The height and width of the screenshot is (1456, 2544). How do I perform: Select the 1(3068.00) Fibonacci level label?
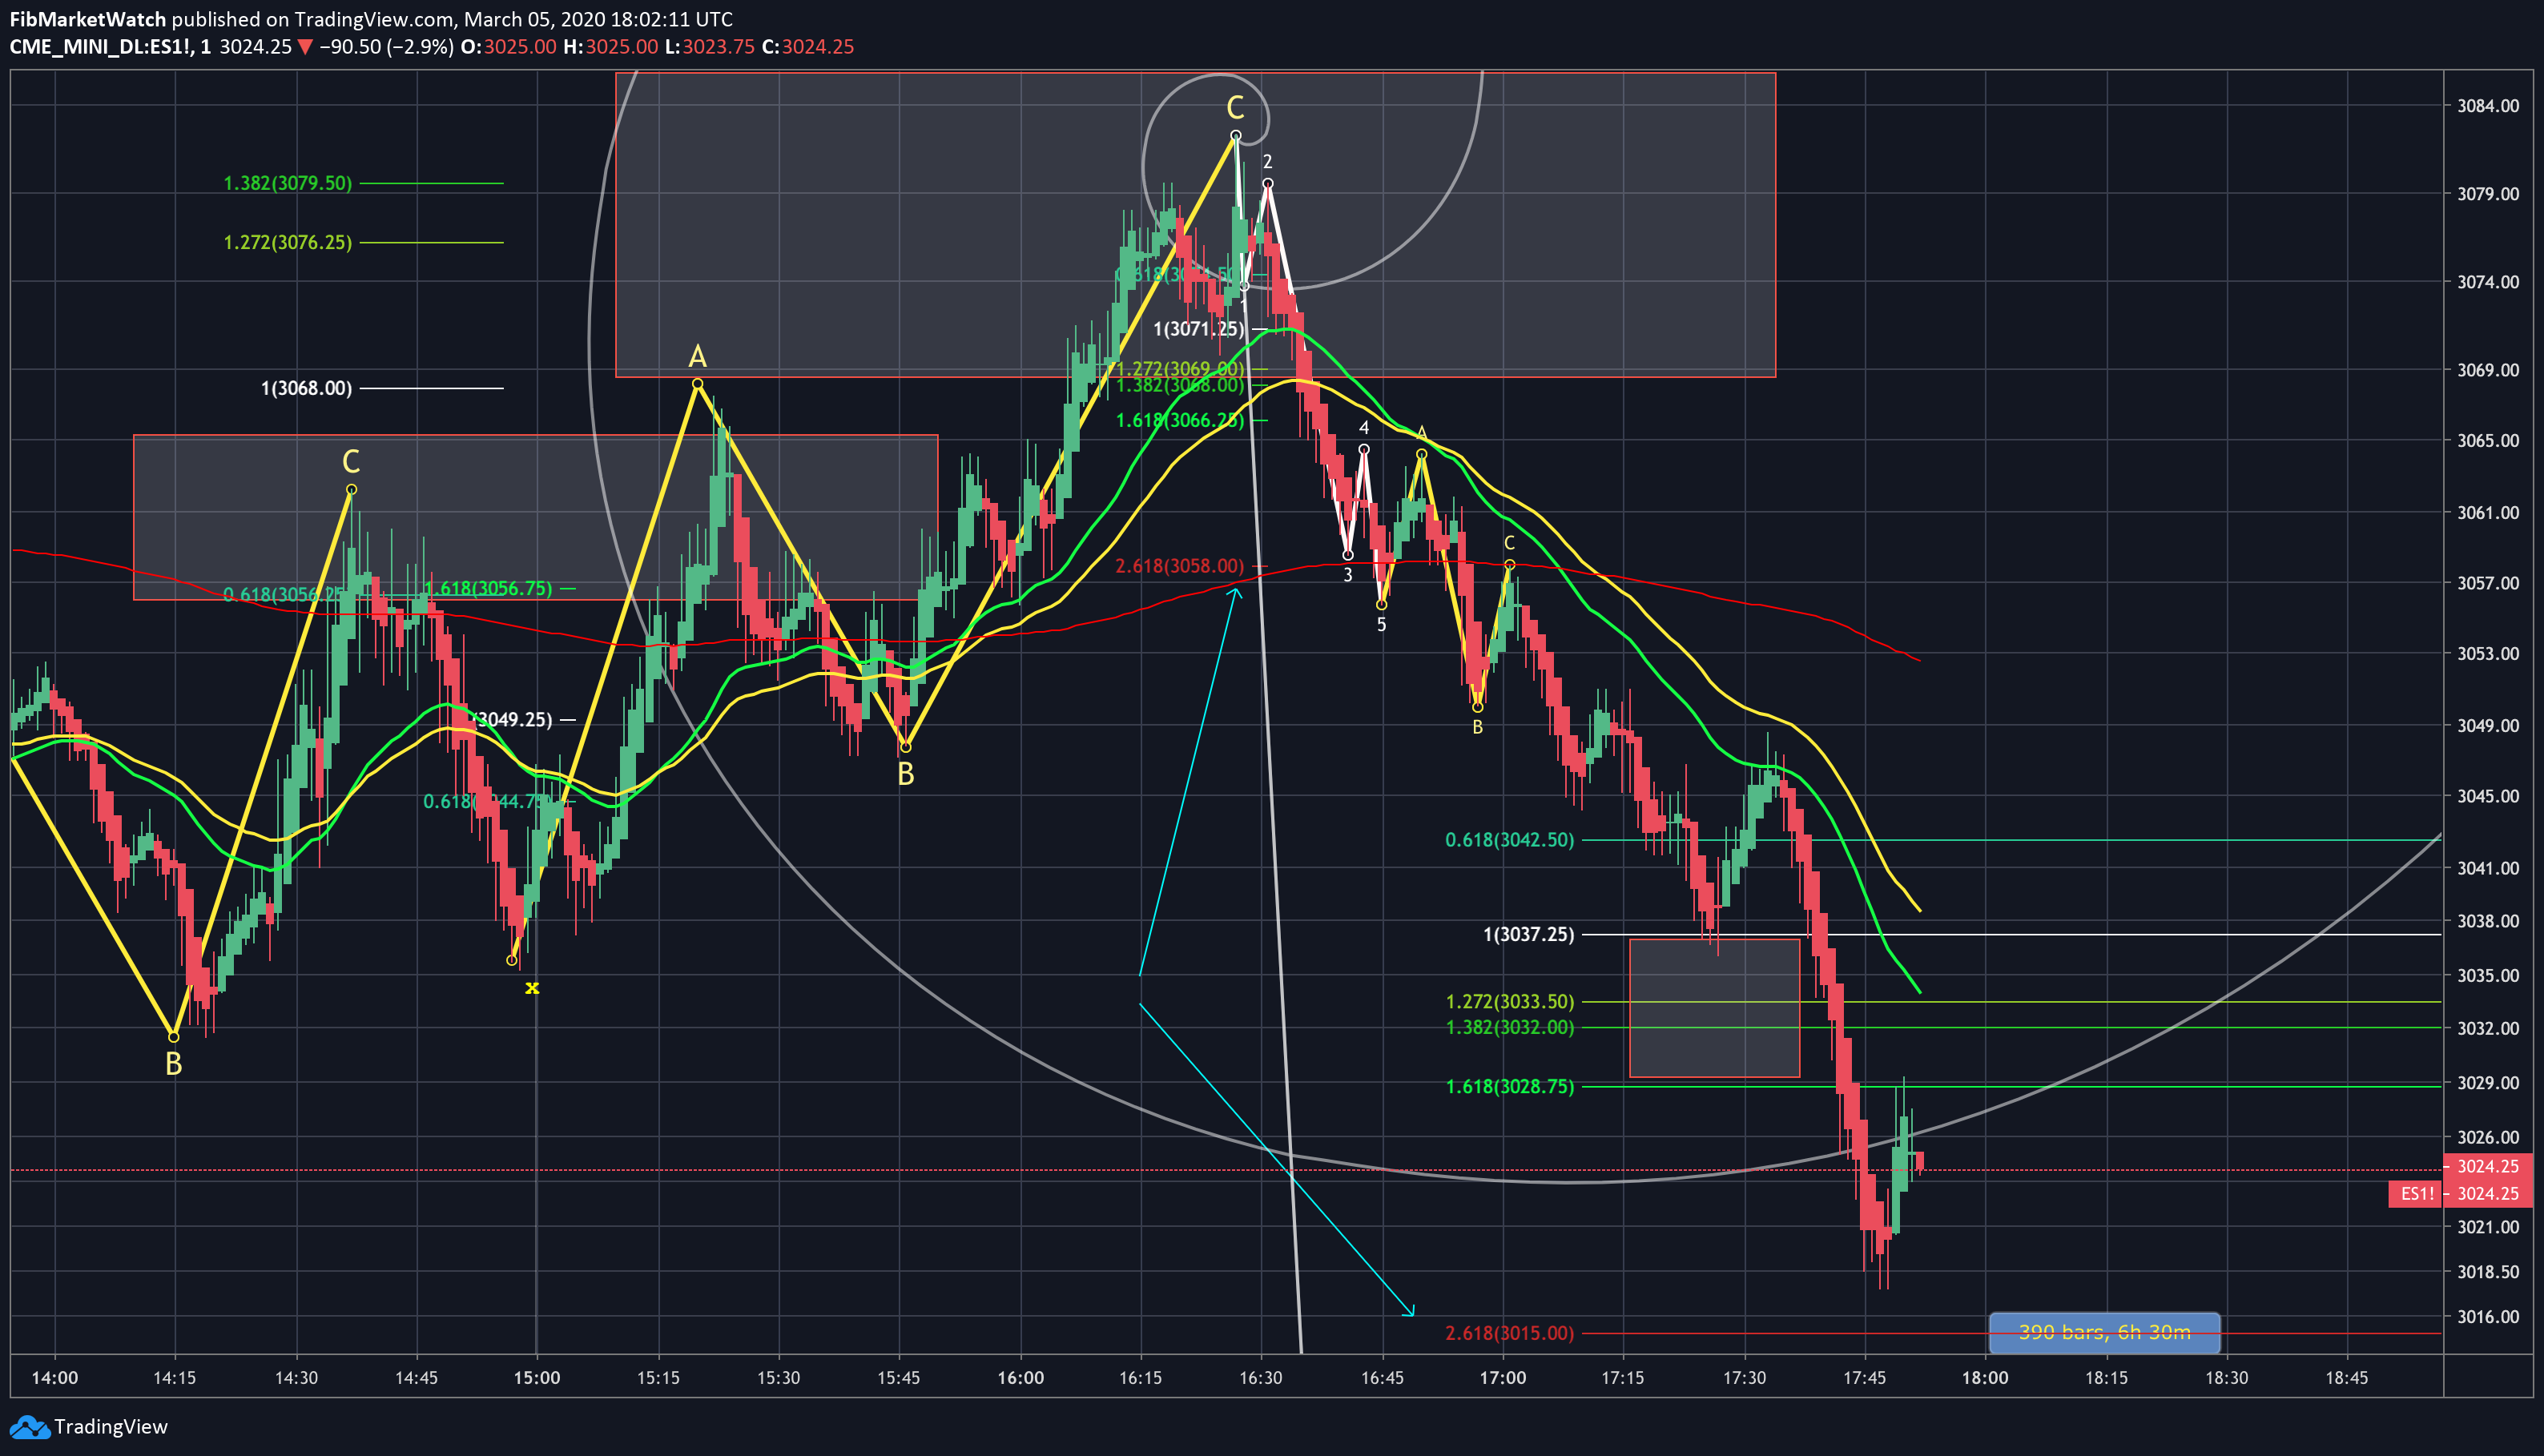tap(306, 388)
